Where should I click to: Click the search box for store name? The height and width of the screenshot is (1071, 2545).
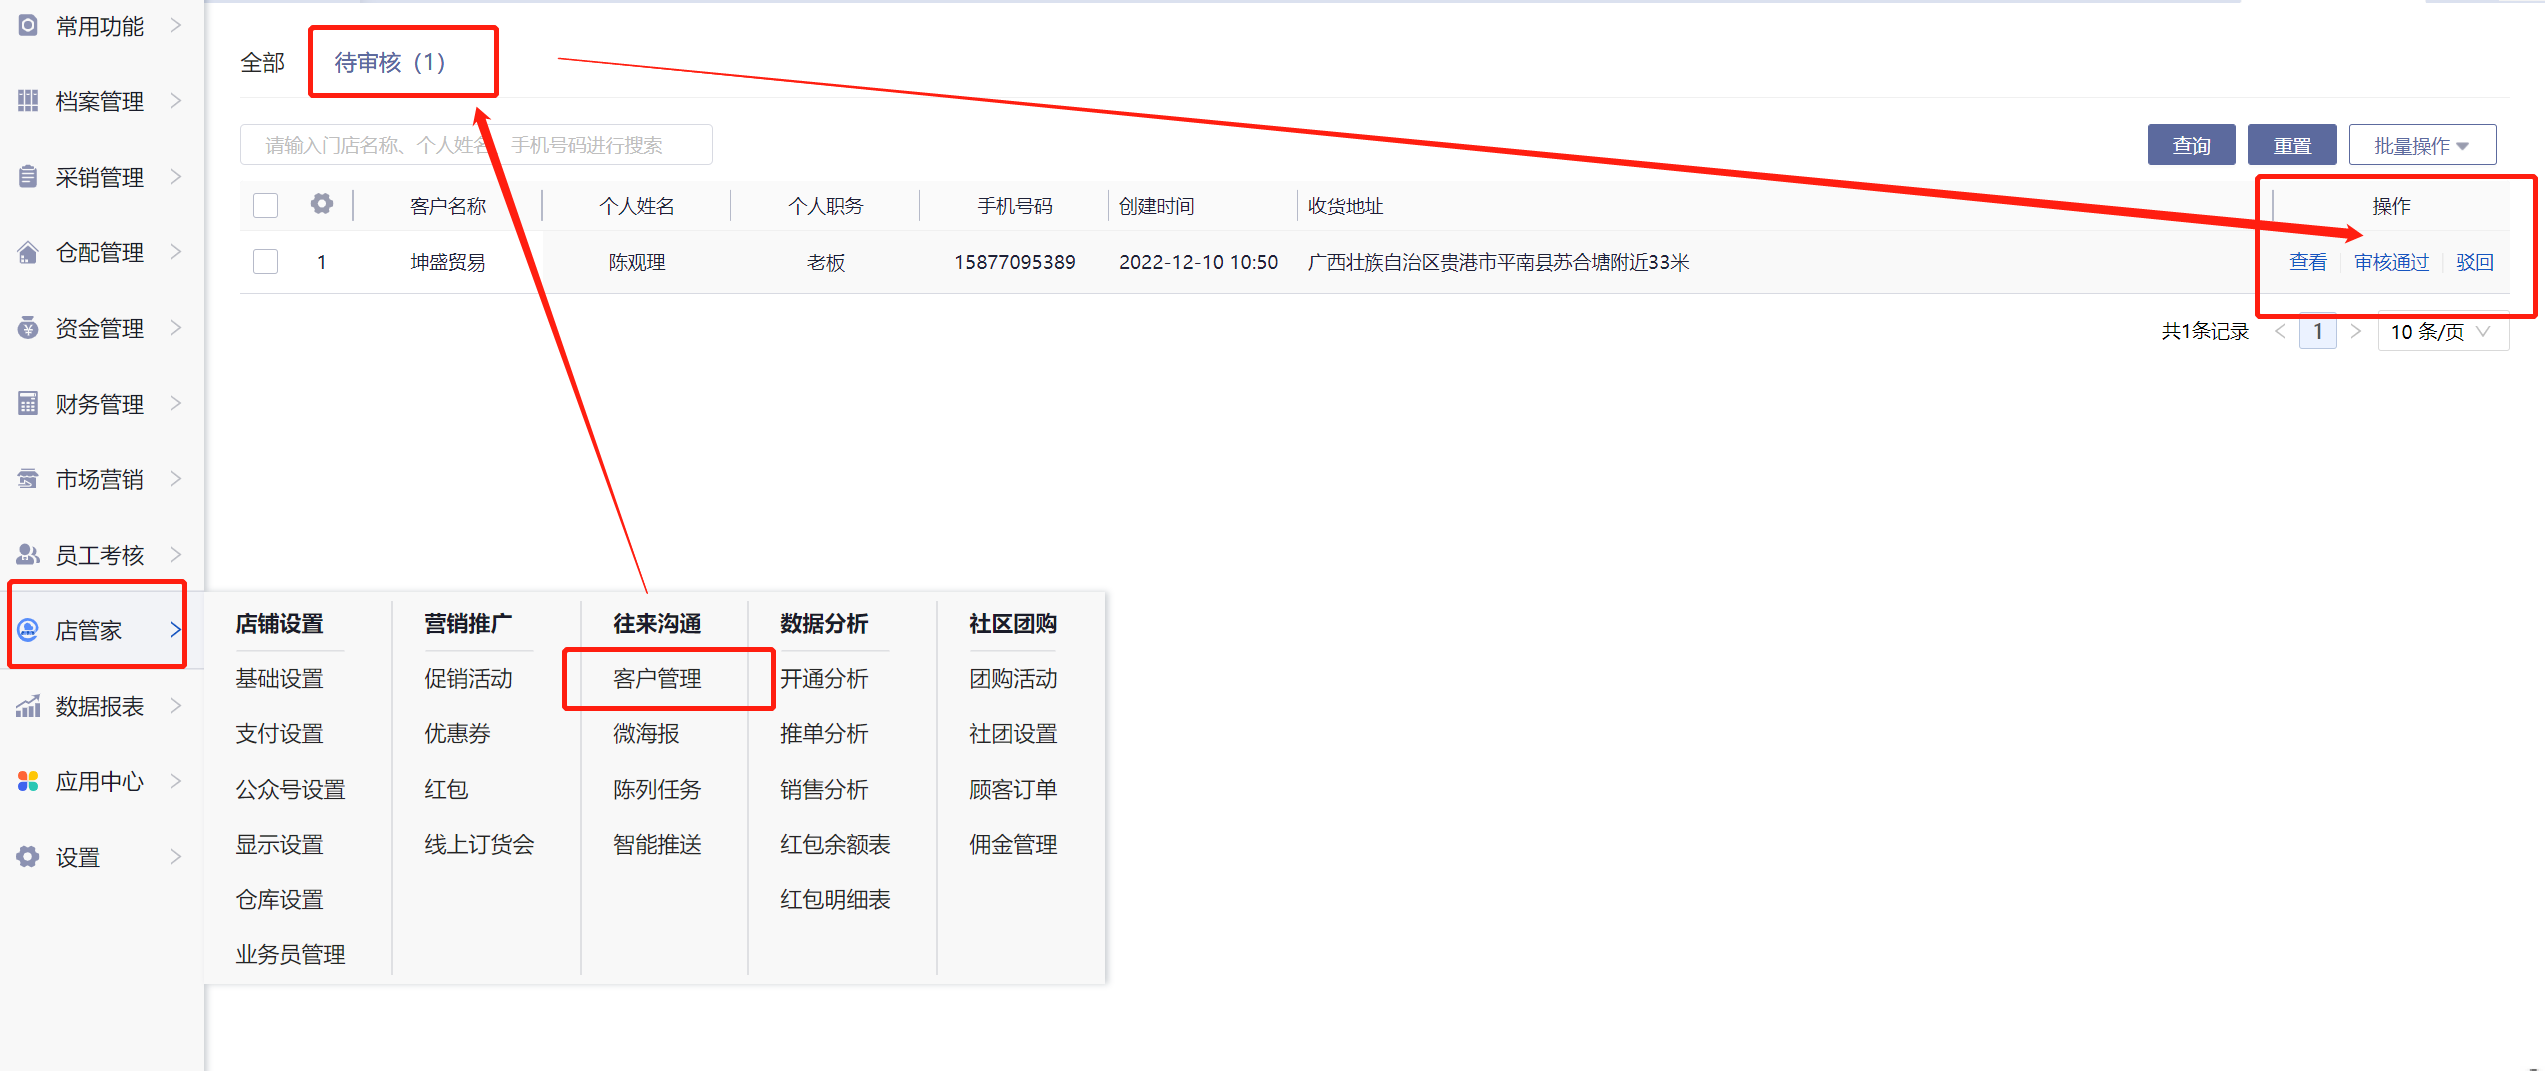click(x=476, y=146)
